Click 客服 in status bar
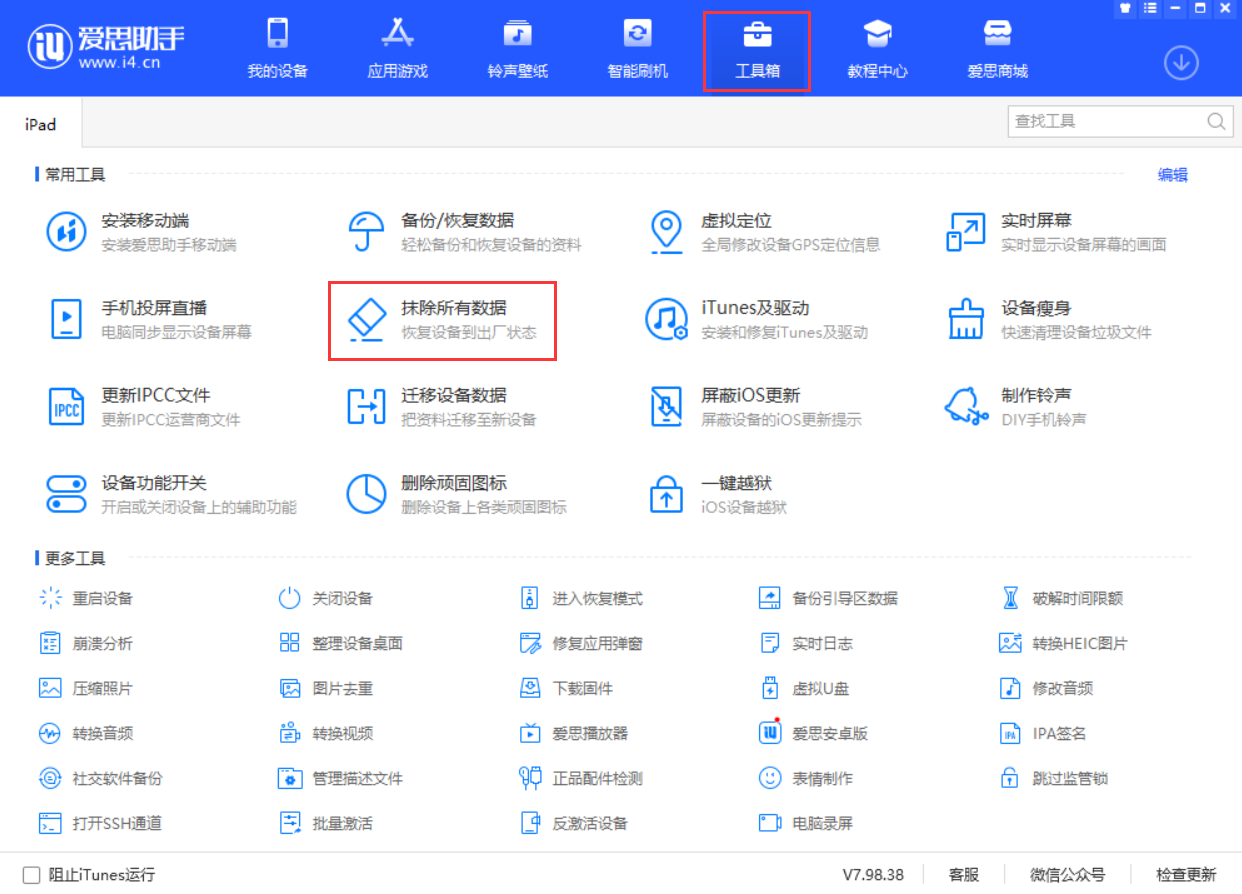The image size is (1242, 894). tap(964, 875)
